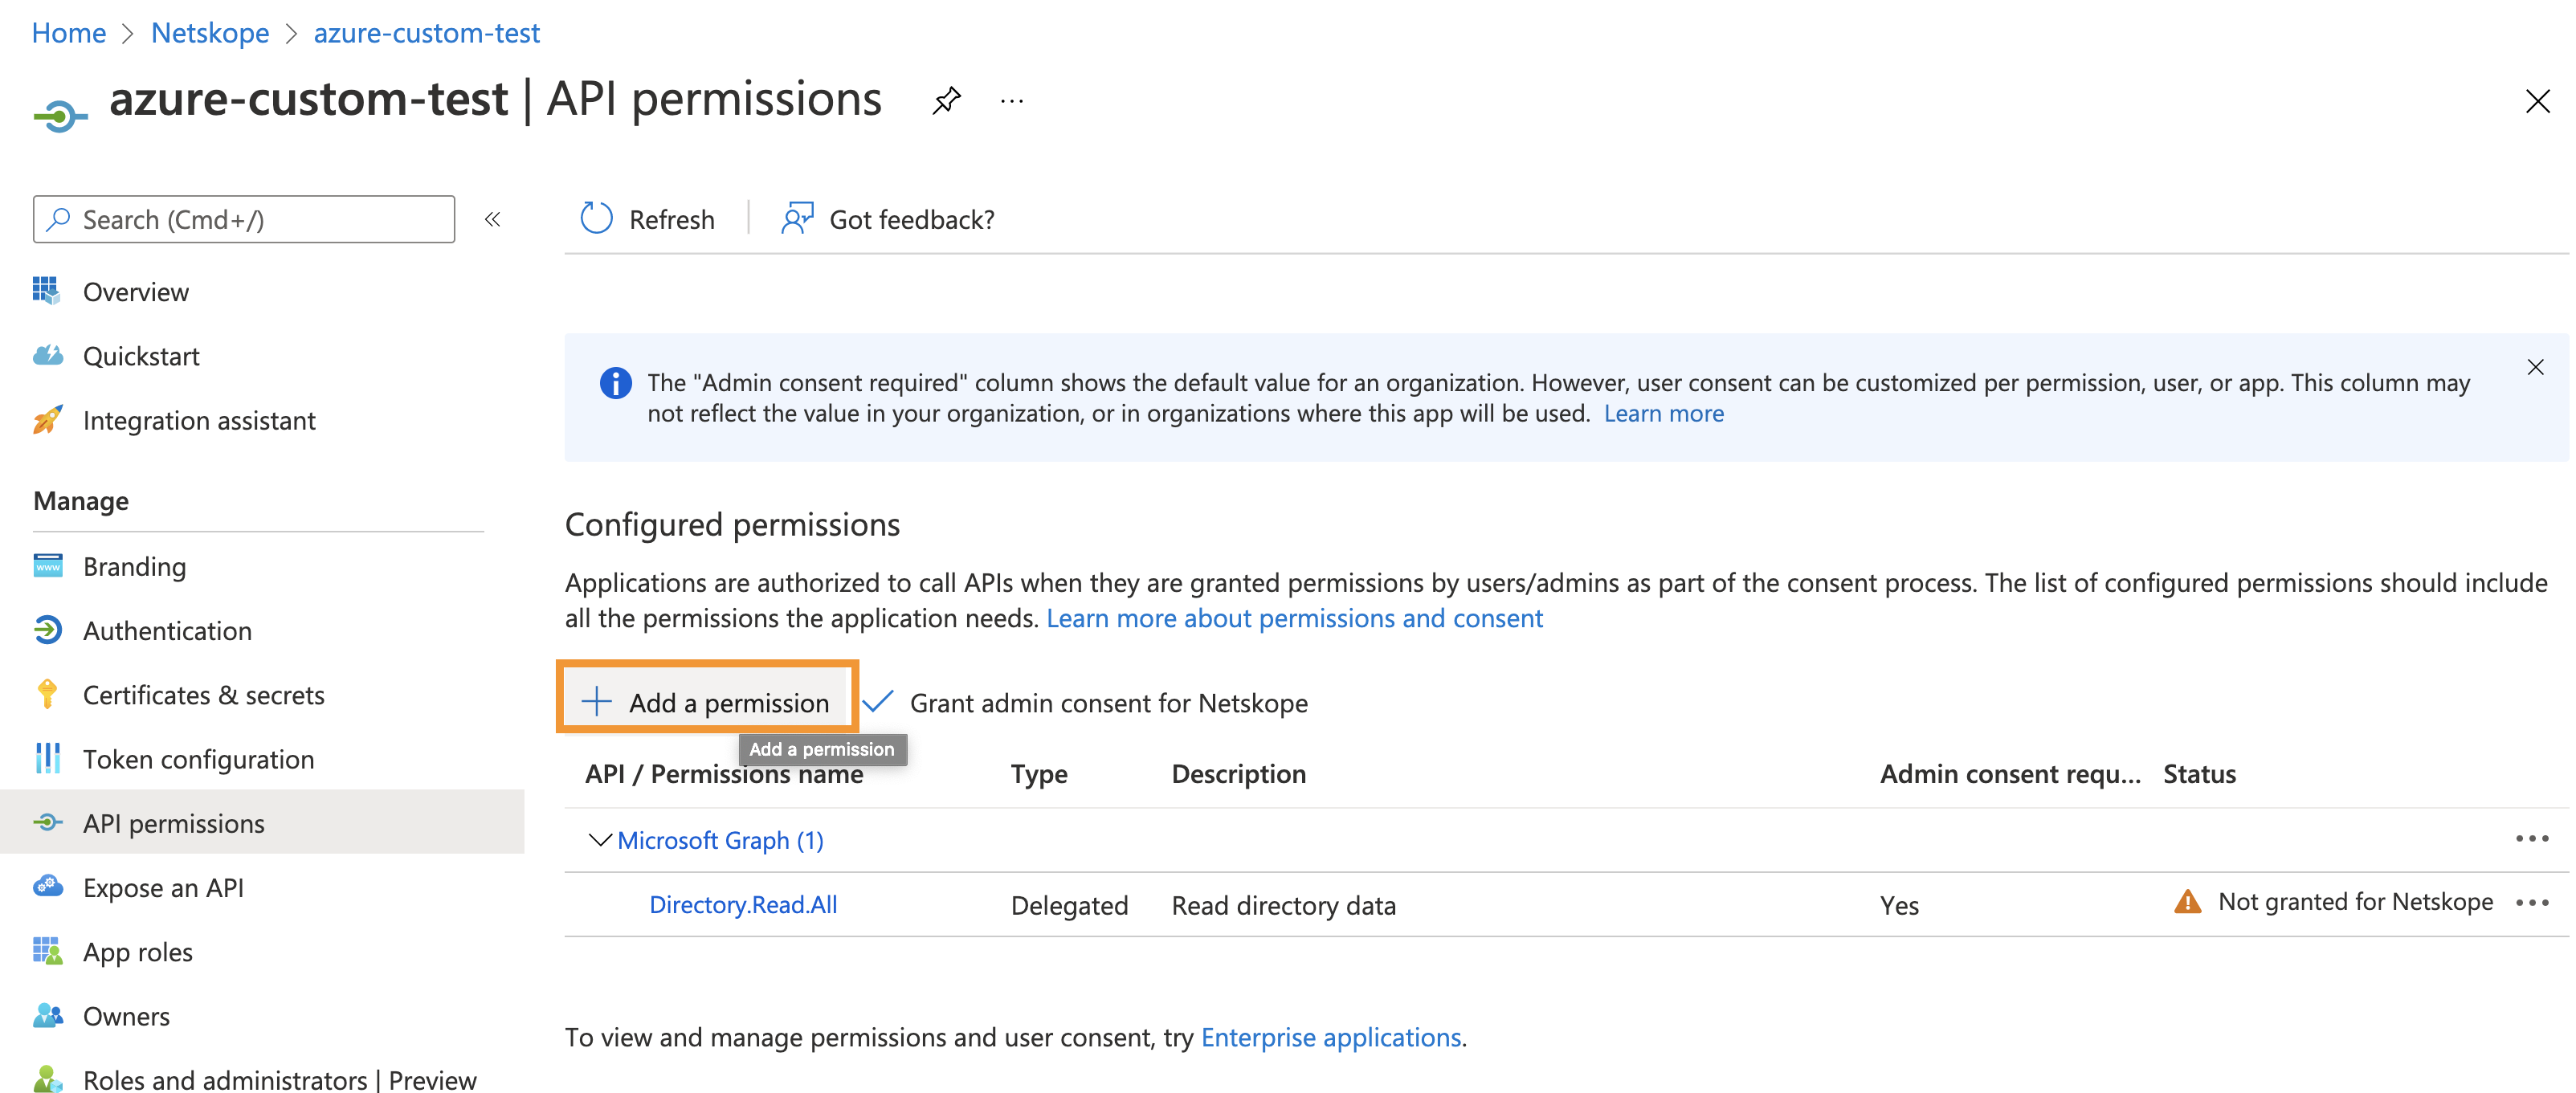Open Quickstart from the menu
Image resolution: width=2576 pixels, height=1093 pixels.
[x=47, y=355]
